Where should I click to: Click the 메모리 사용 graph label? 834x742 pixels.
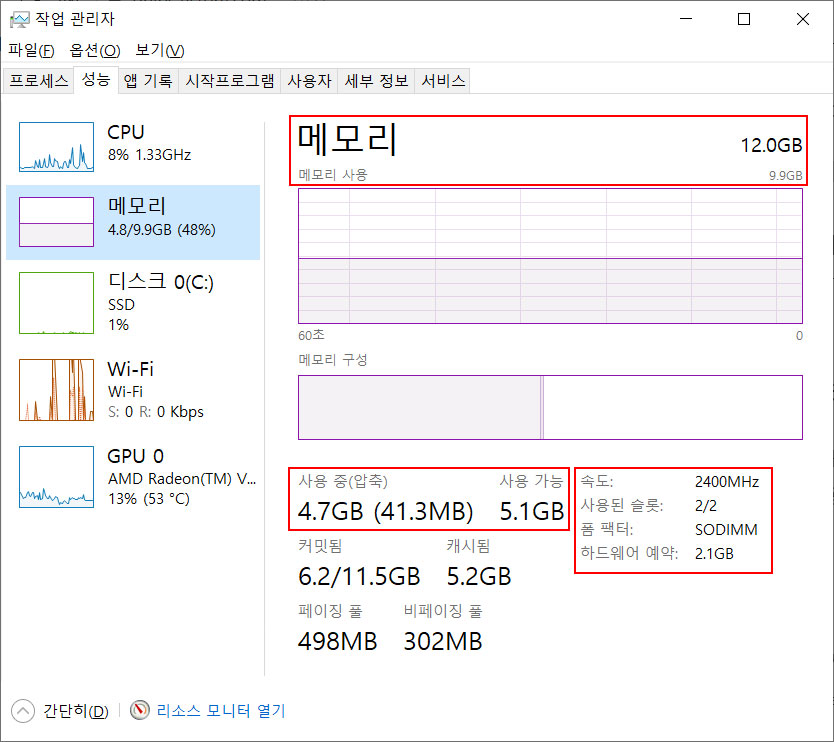tap(333, 175)
